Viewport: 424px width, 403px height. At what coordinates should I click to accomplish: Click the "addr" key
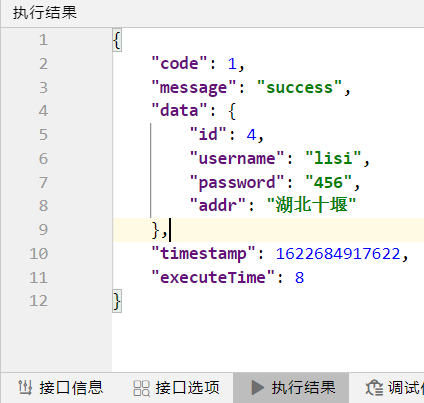(x=218, y=205)
